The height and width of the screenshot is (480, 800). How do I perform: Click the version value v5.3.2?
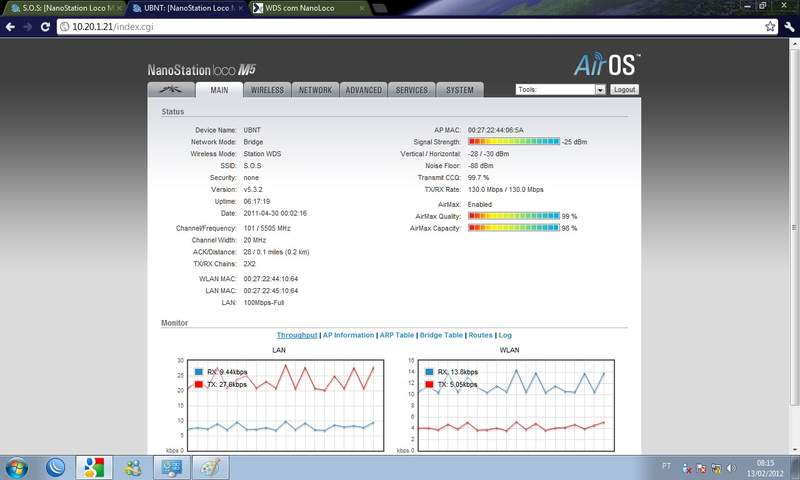coord(253,189)
